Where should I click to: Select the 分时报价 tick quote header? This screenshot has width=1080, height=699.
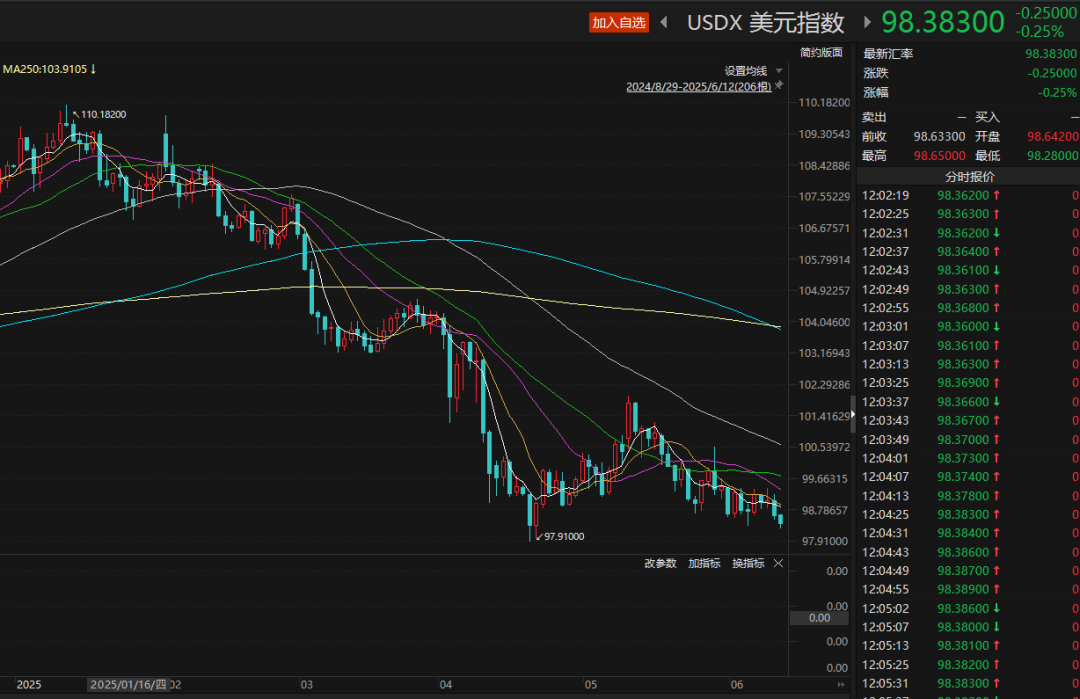click(x=969, y=176)
